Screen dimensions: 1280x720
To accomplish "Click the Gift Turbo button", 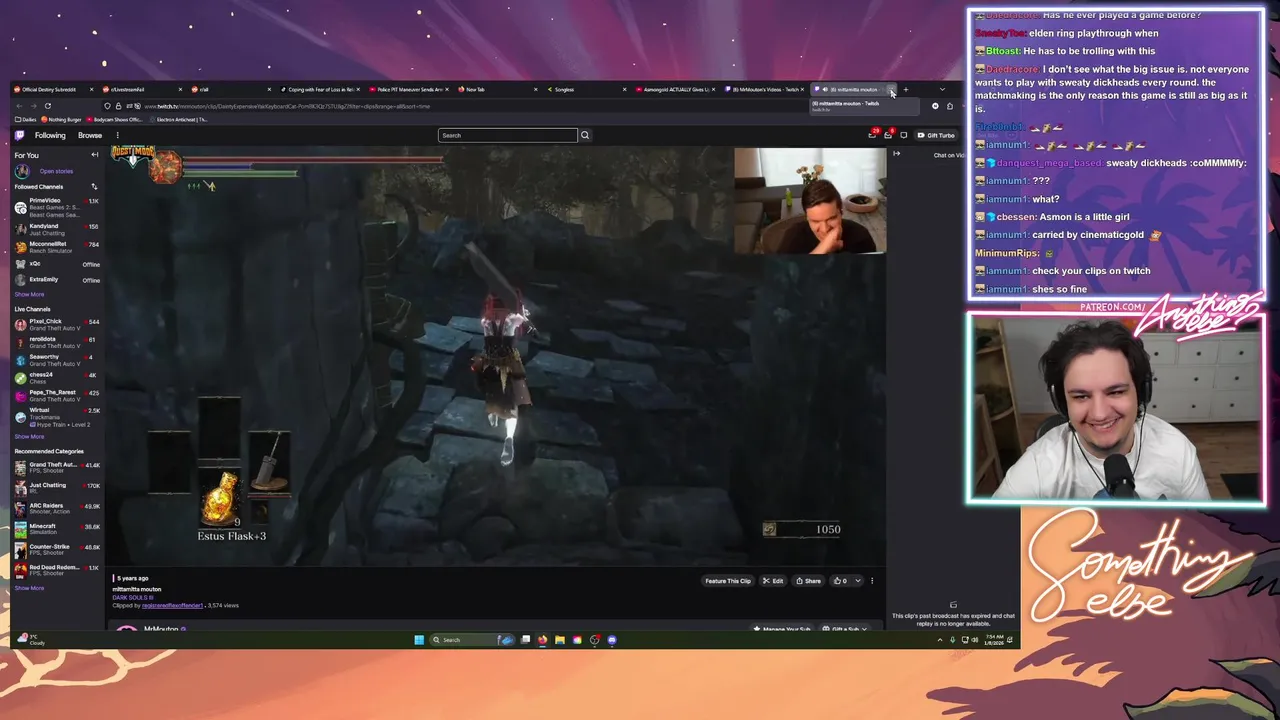I will point(937,135).
